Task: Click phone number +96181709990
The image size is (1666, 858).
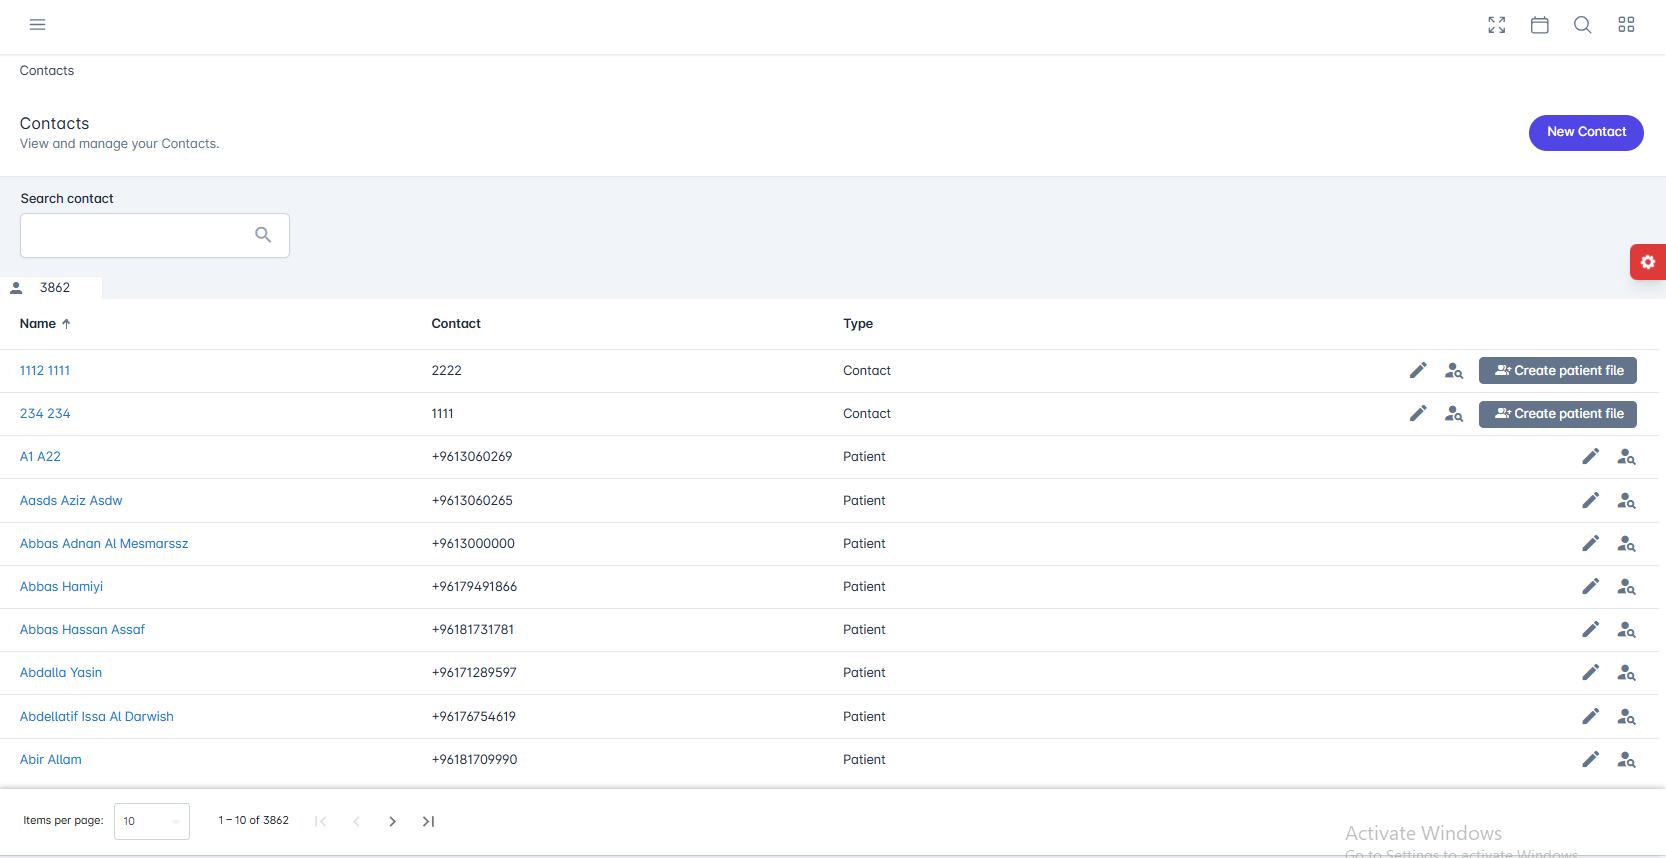Action: pos(474,760)
